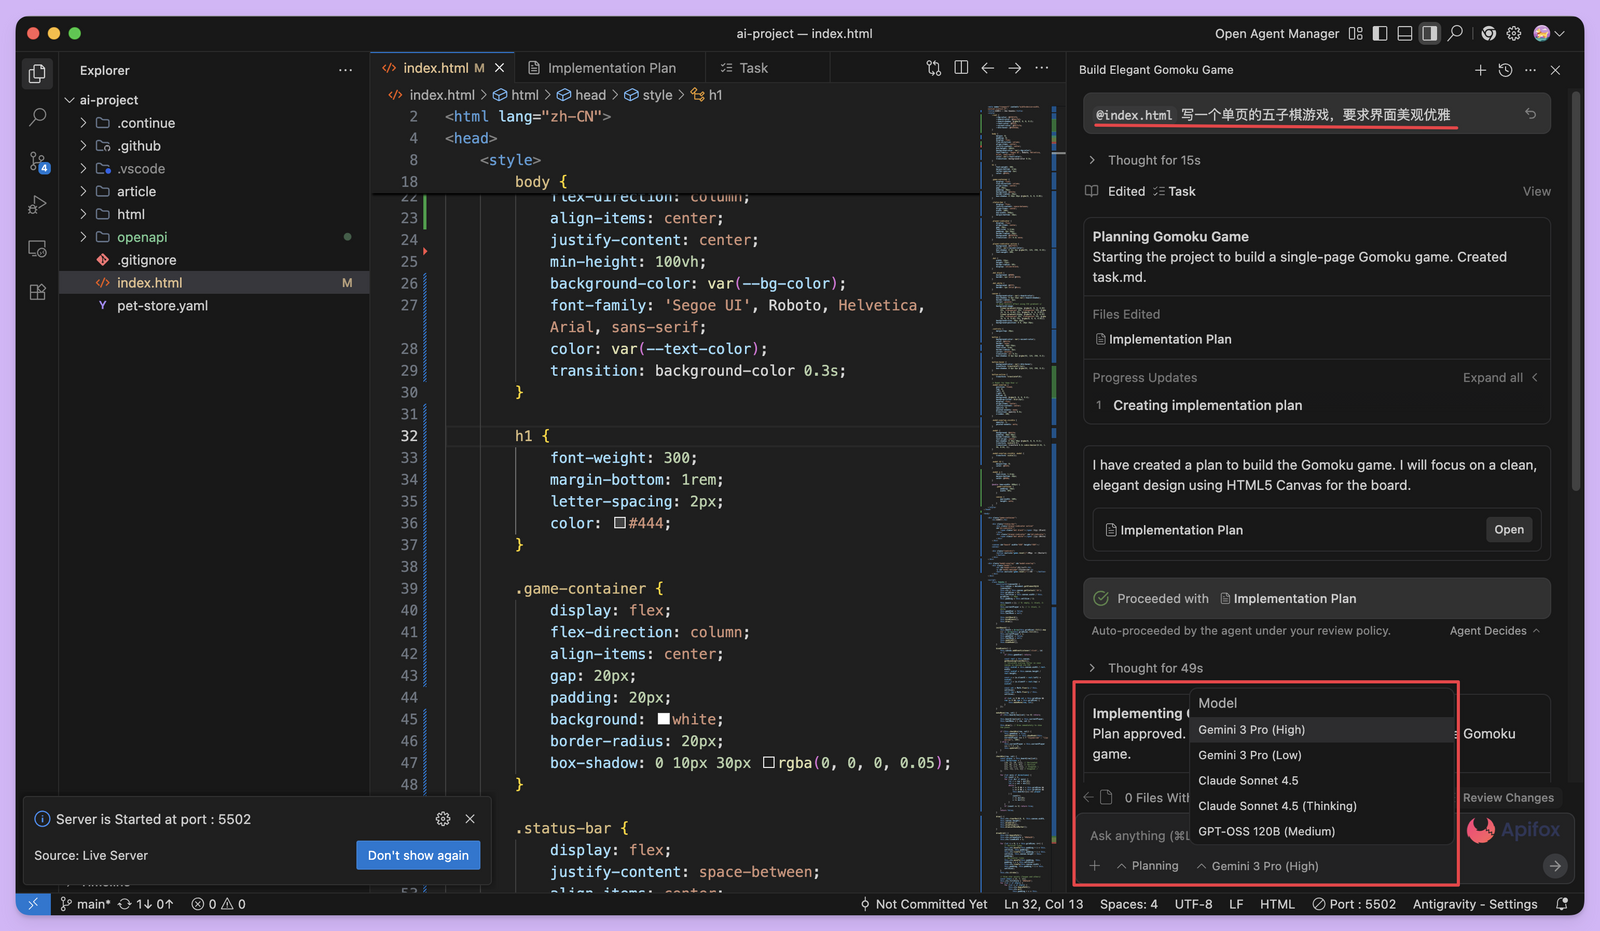Image resolution: width=1600 pixels, height=931 pixels.
Task: Expand the openapi folder
Action: tap(141, 237)
